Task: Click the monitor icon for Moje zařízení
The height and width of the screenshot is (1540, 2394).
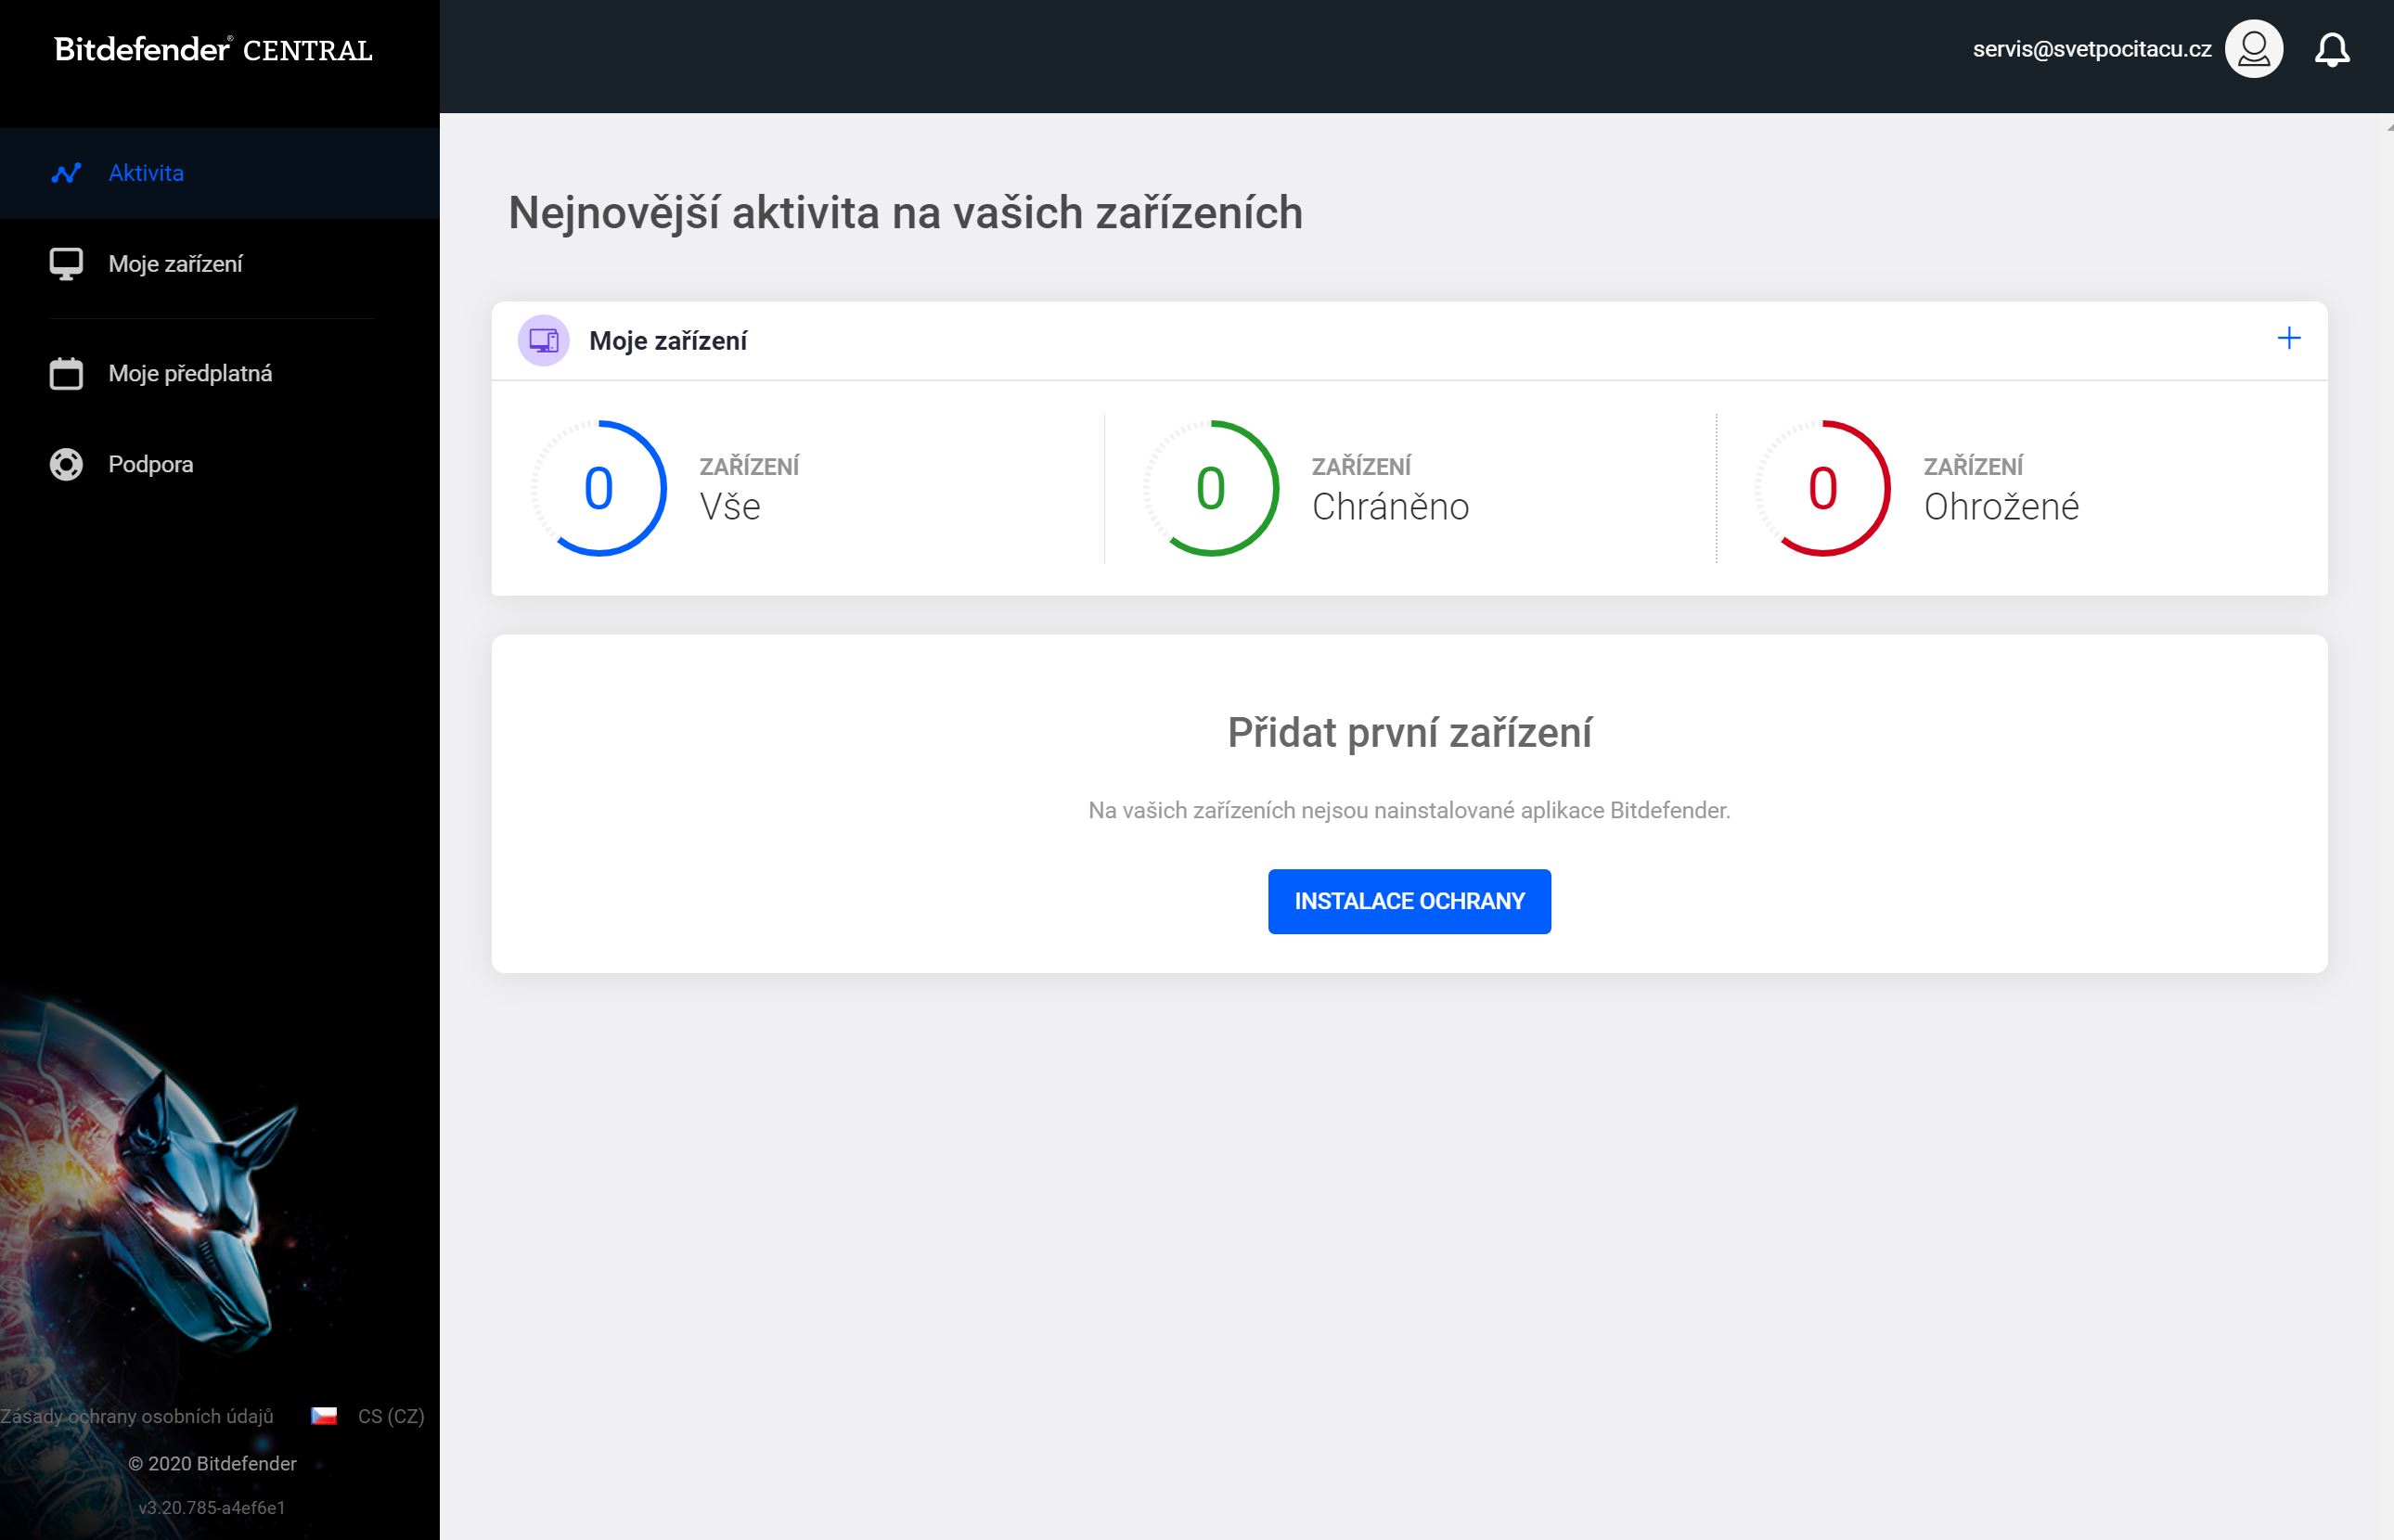Action: coord(66,264)
